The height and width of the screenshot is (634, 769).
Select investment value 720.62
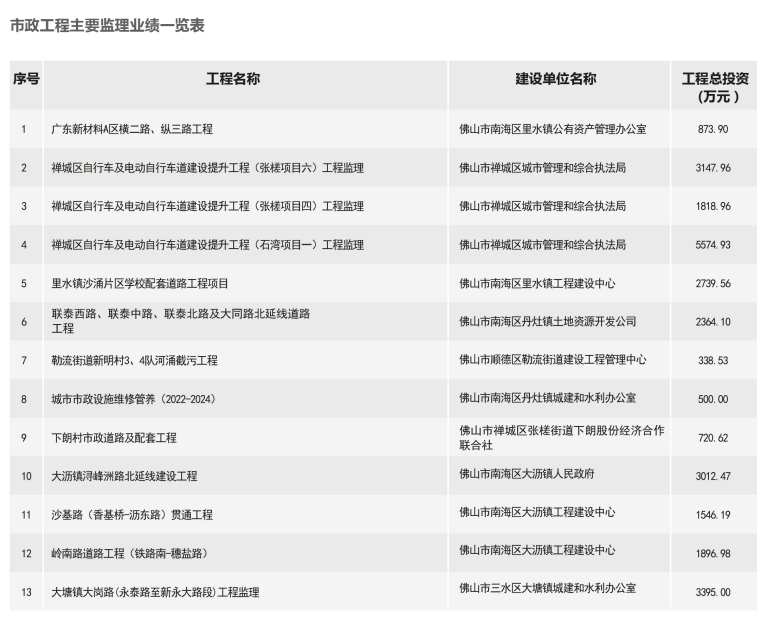(713, 438)
